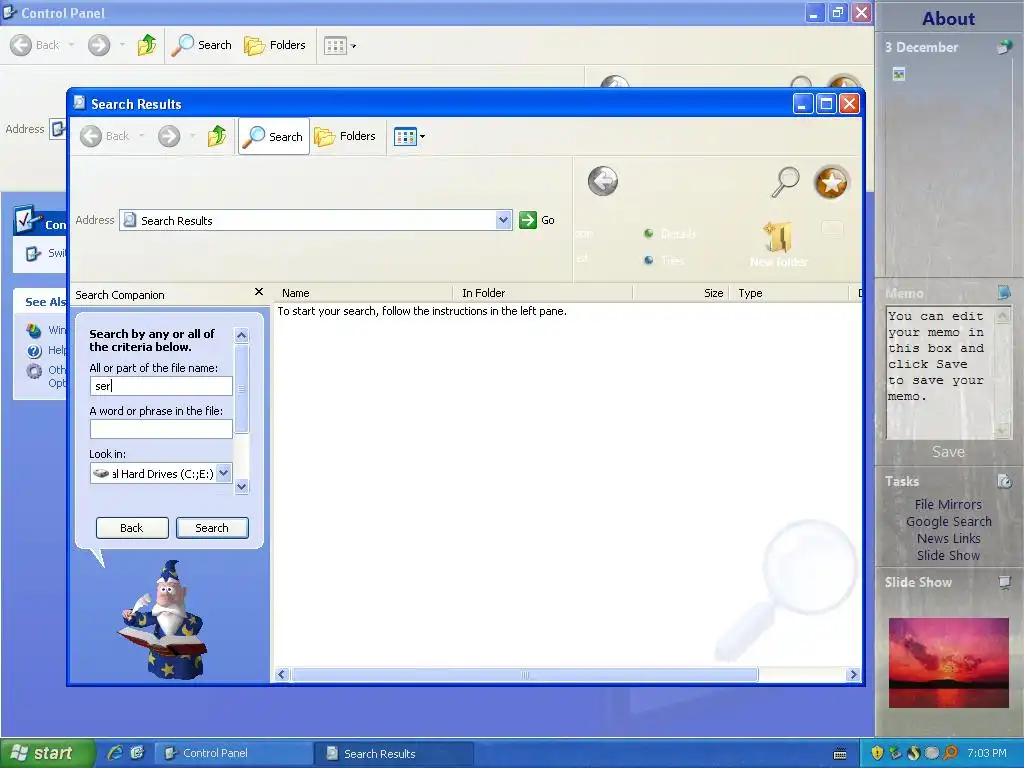Click small picture icon under date
The height and width of the screenshot is (768, 1024).
tap(899, 74)
